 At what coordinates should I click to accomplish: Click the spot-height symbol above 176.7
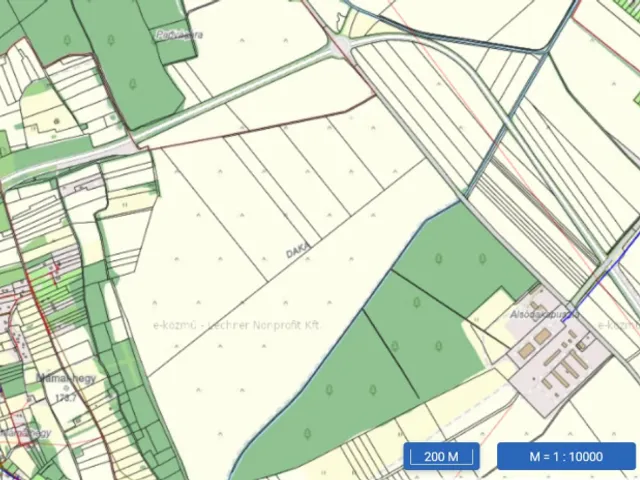[x=66, y=388]
